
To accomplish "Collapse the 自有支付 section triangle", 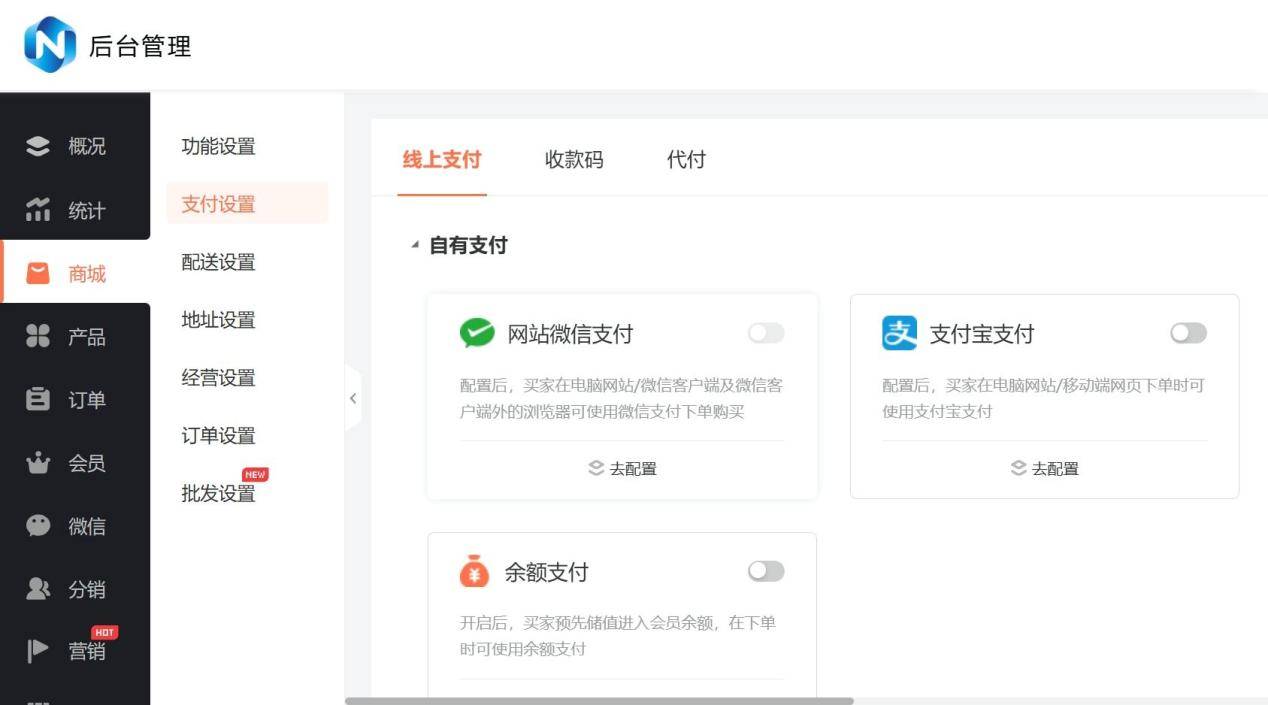I will click(x=415, y=246).
